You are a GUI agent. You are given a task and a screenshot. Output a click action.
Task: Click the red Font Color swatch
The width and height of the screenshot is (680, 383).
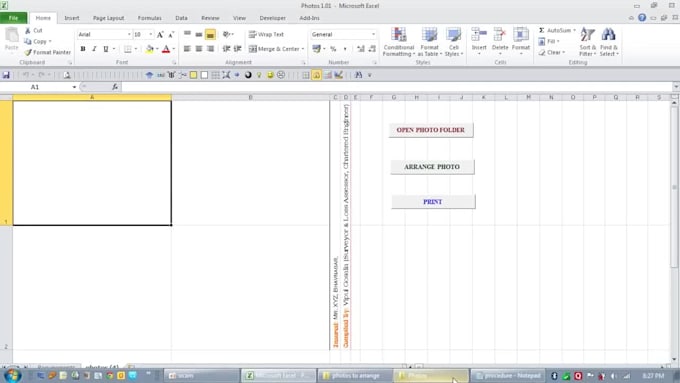click(166, 49)
